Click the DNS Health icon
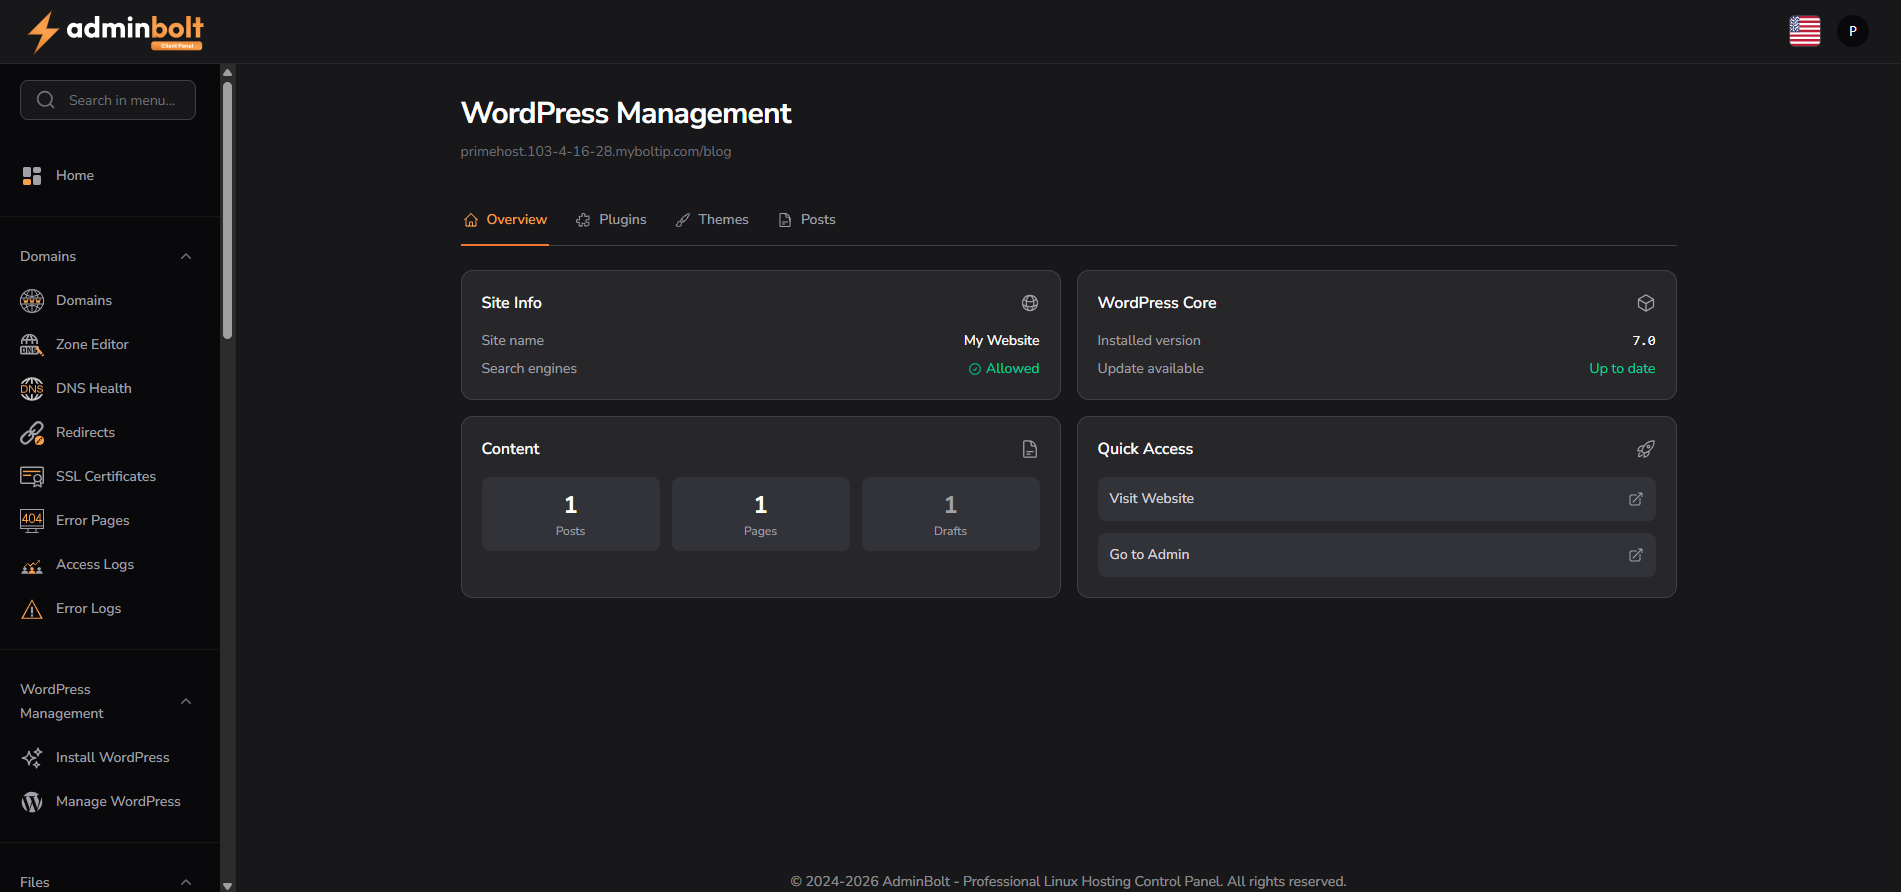Image resolution: width=1901 pixels, height=892 pixels. (32, 389)
